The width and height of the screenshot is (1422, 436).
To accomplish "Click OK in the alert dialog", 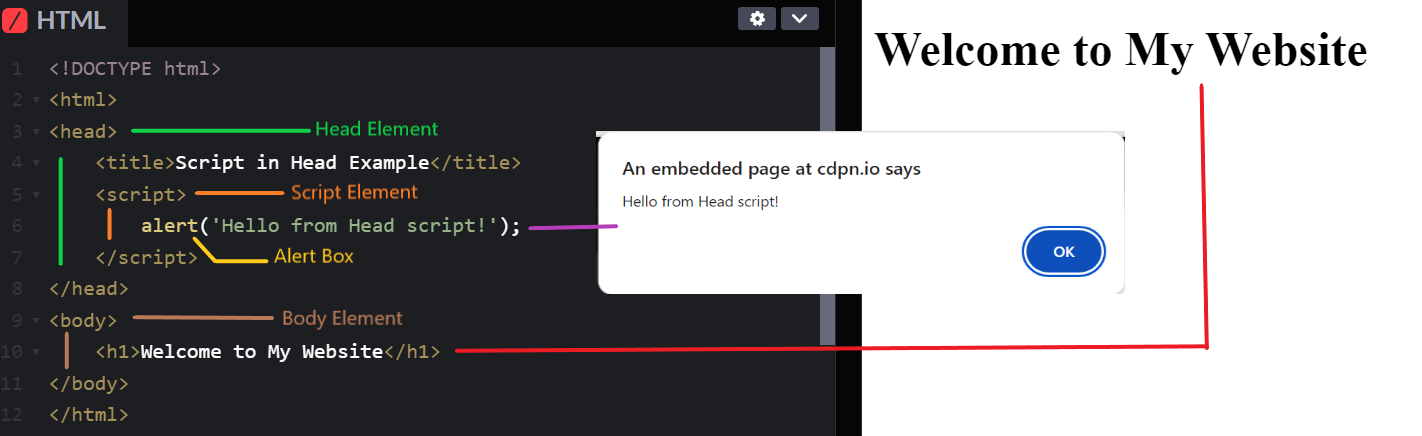I will [x=1063, y=252].
